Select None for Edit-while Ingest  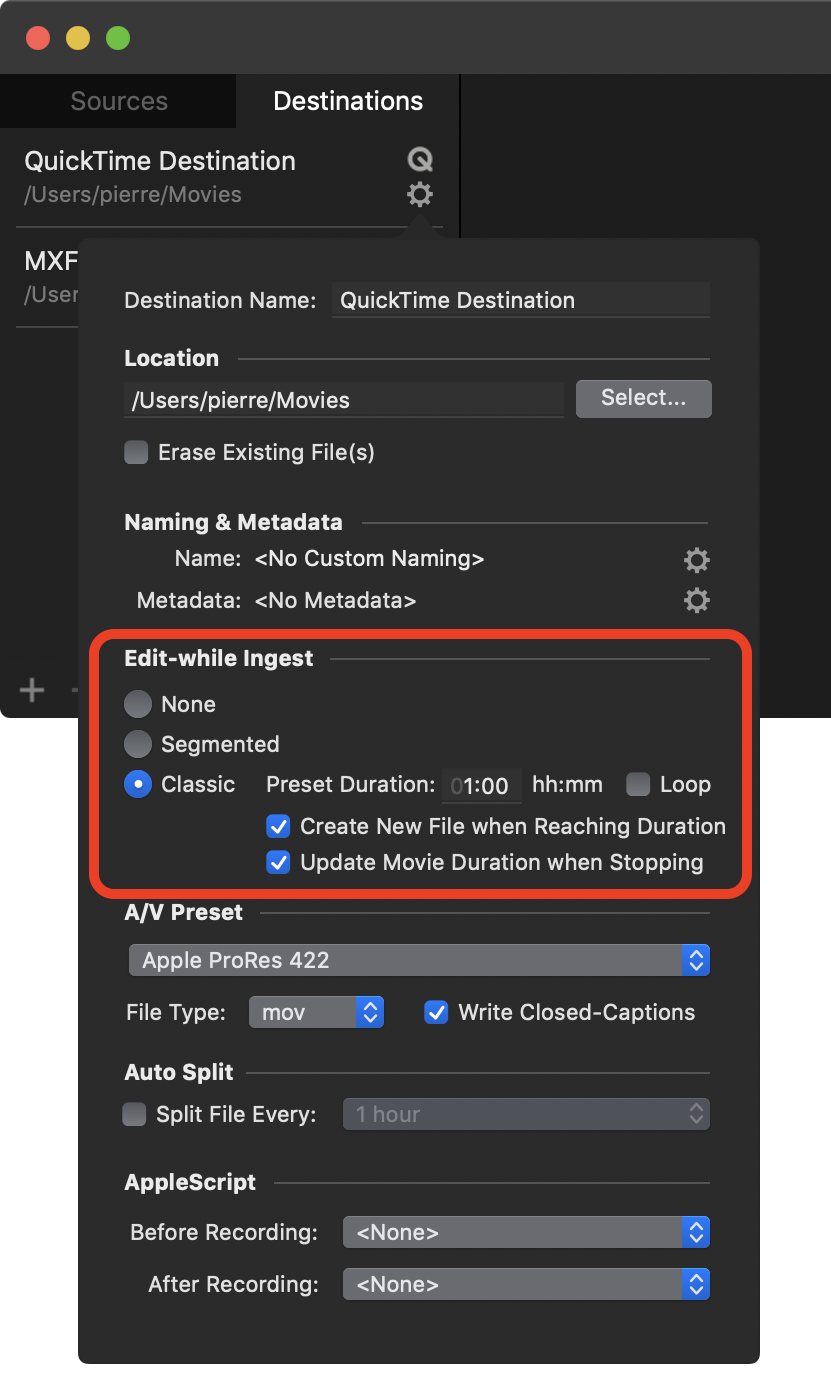[138, 704]
